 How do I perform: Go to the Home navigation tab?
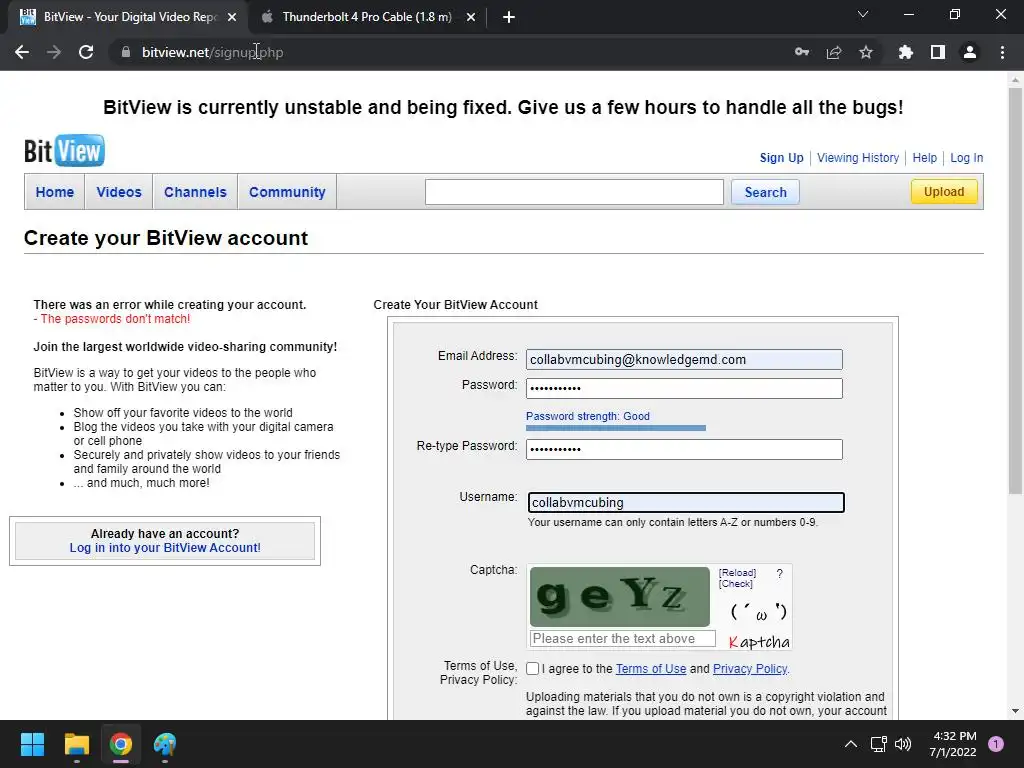(55, 192)
